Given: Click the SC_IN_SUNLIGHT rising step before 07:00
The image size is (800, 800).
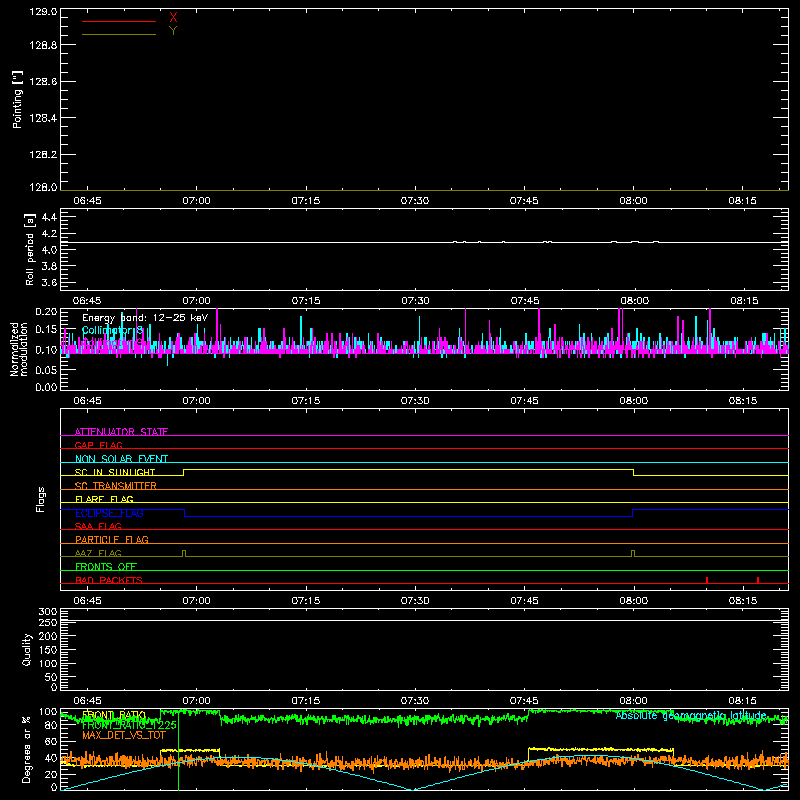Looking at the screenshot, I should [184, 472].
